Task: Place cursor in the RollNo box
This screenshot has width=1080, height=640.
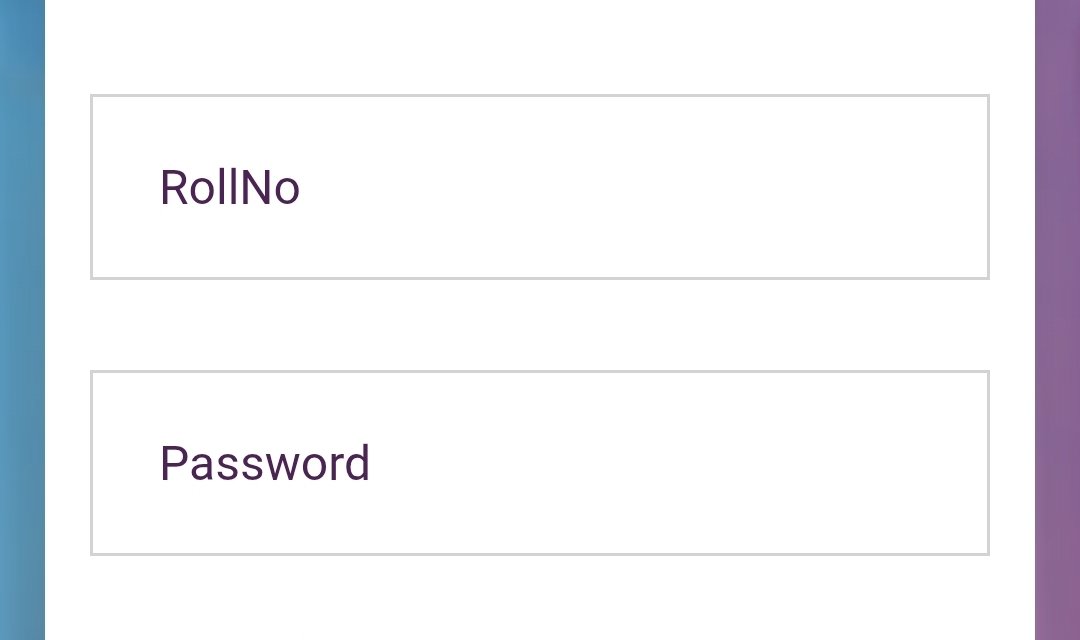Action: tap(540, 187)
